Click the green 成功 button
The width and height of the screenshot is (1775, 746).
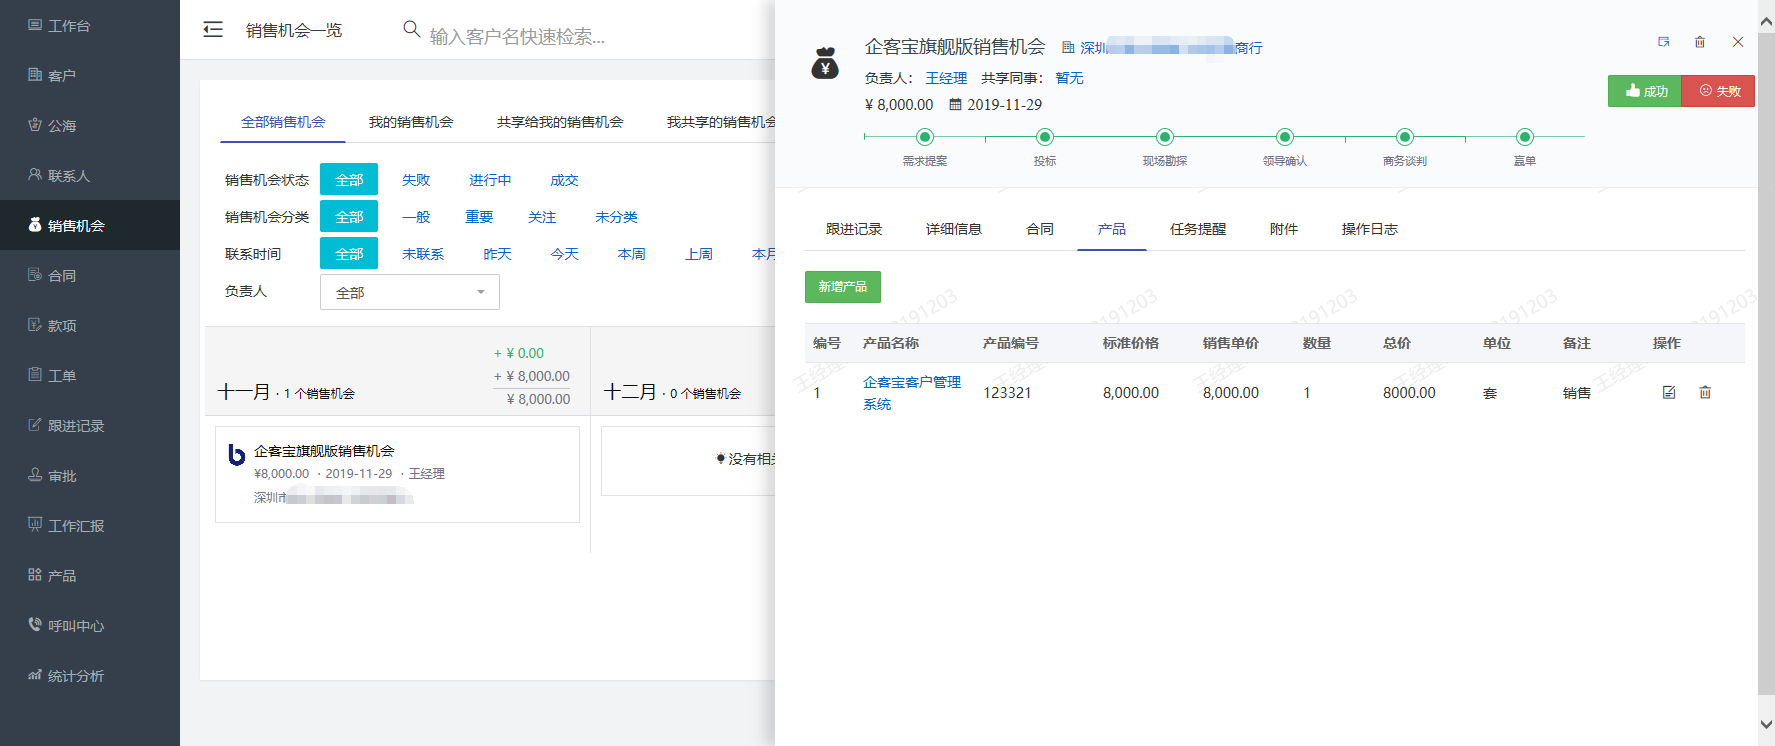(x=1645, y=91)
